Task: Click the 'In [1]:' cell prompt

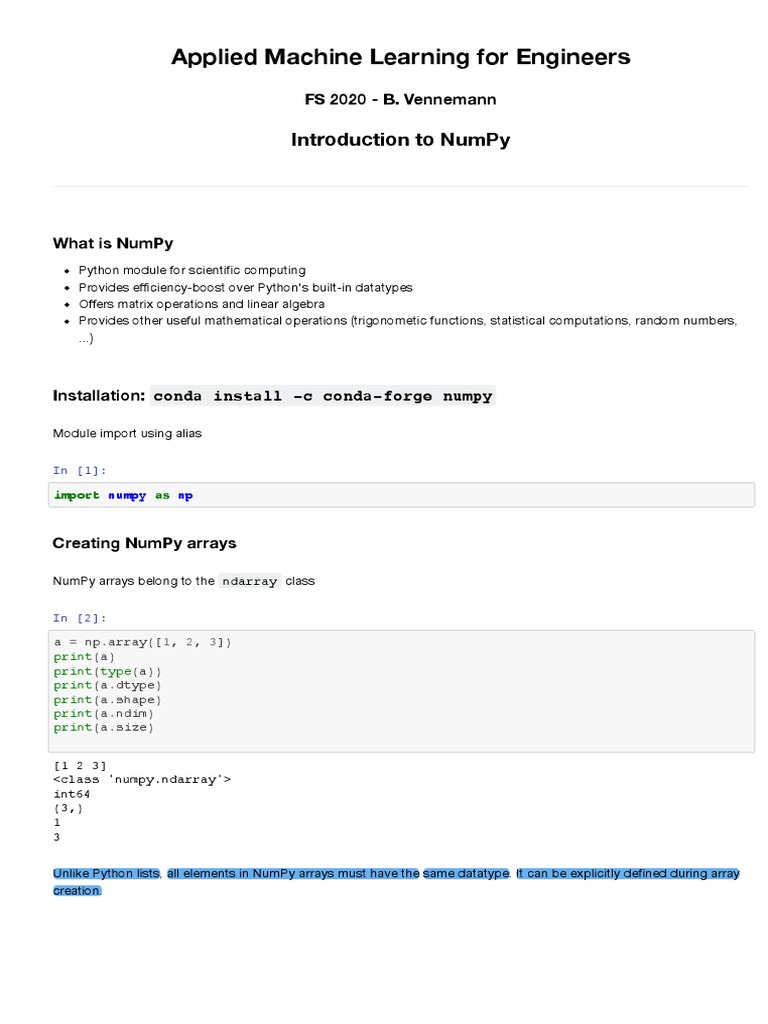Action: tap(79, 470)
